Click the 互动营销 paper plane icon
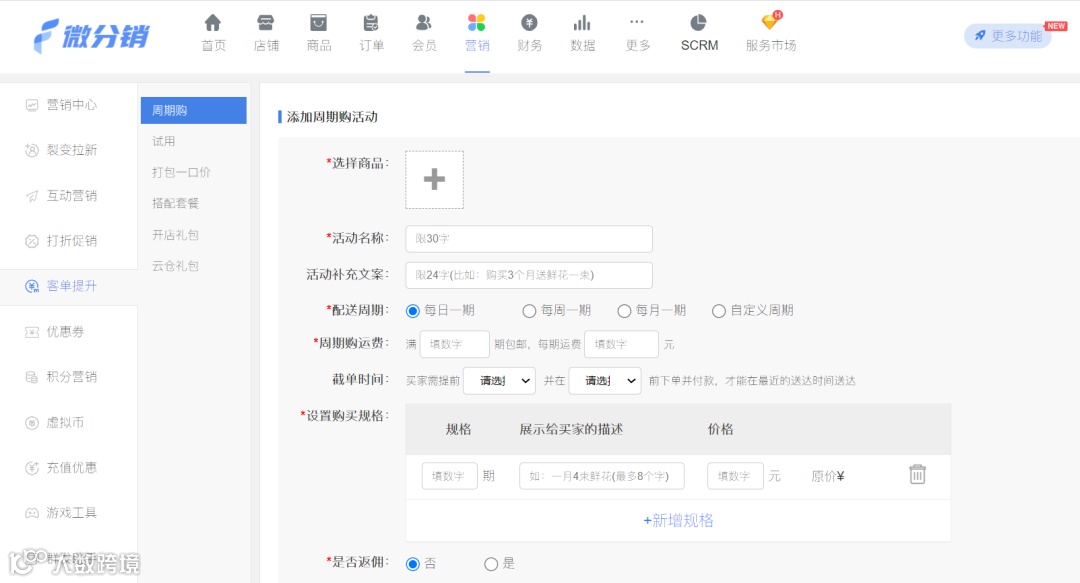1080x583 pixels. pos(32,196)
